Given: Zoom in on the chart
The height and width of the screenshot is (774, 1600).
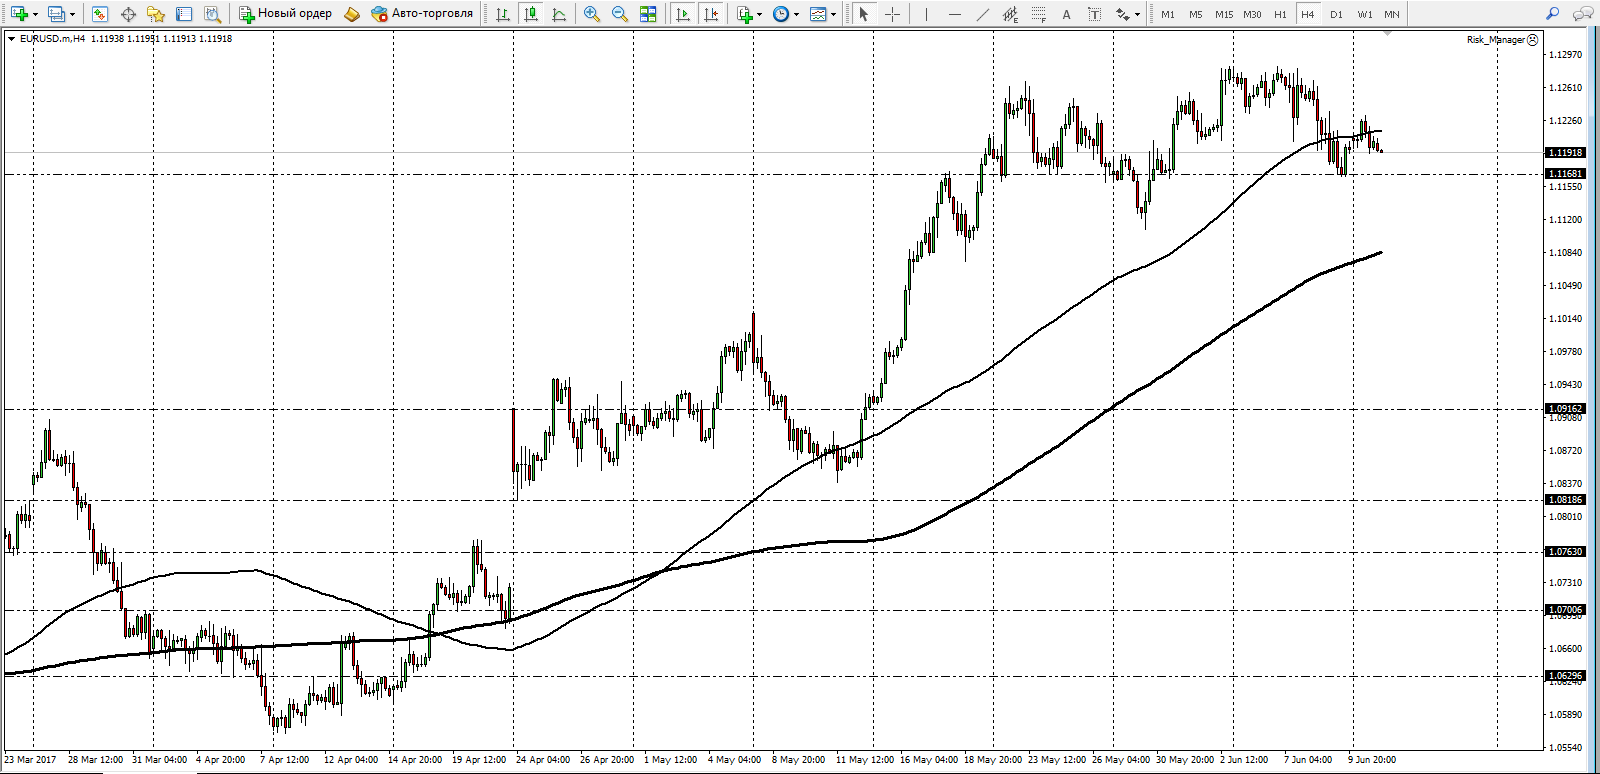Looking at the screenshot, I should click(x=592, y=14).
